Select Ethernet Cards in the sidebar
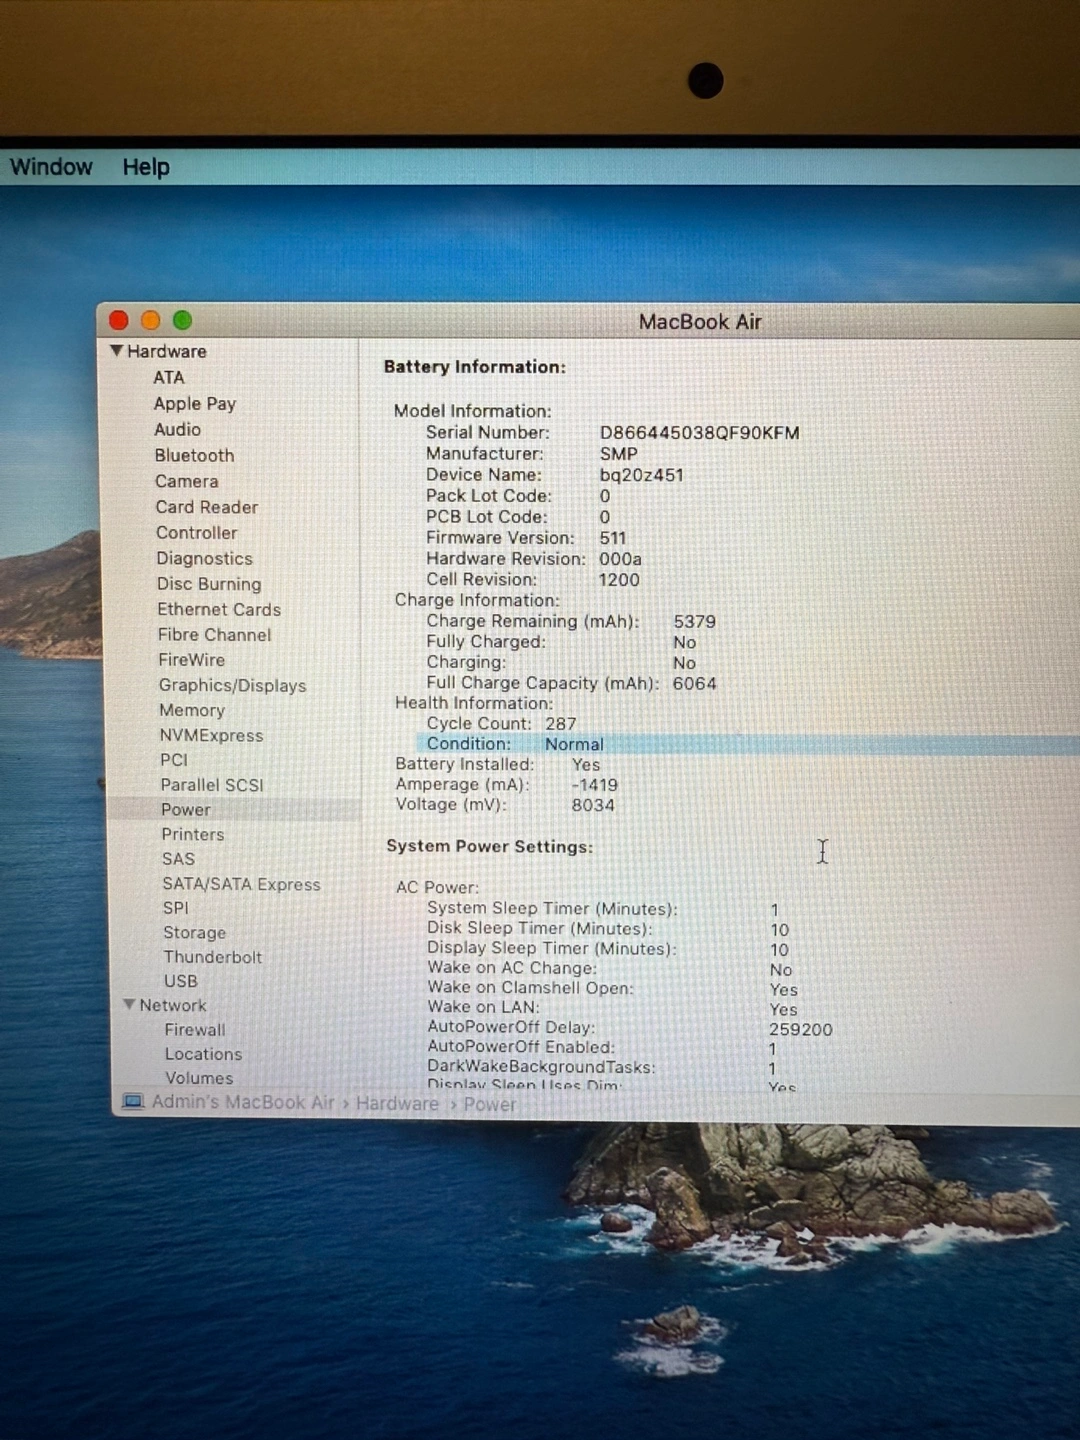Viewport: 1080px width, 1440px height. 219,610
